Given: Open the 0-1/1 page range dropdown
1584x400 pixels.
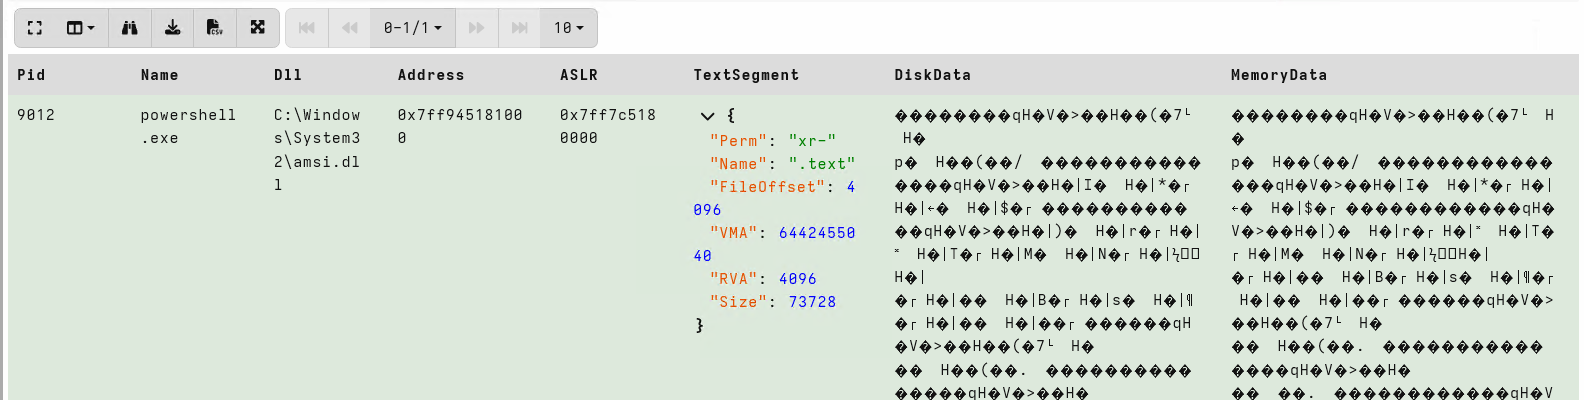Looking at the screenshot, I should (x=412, y=28).
